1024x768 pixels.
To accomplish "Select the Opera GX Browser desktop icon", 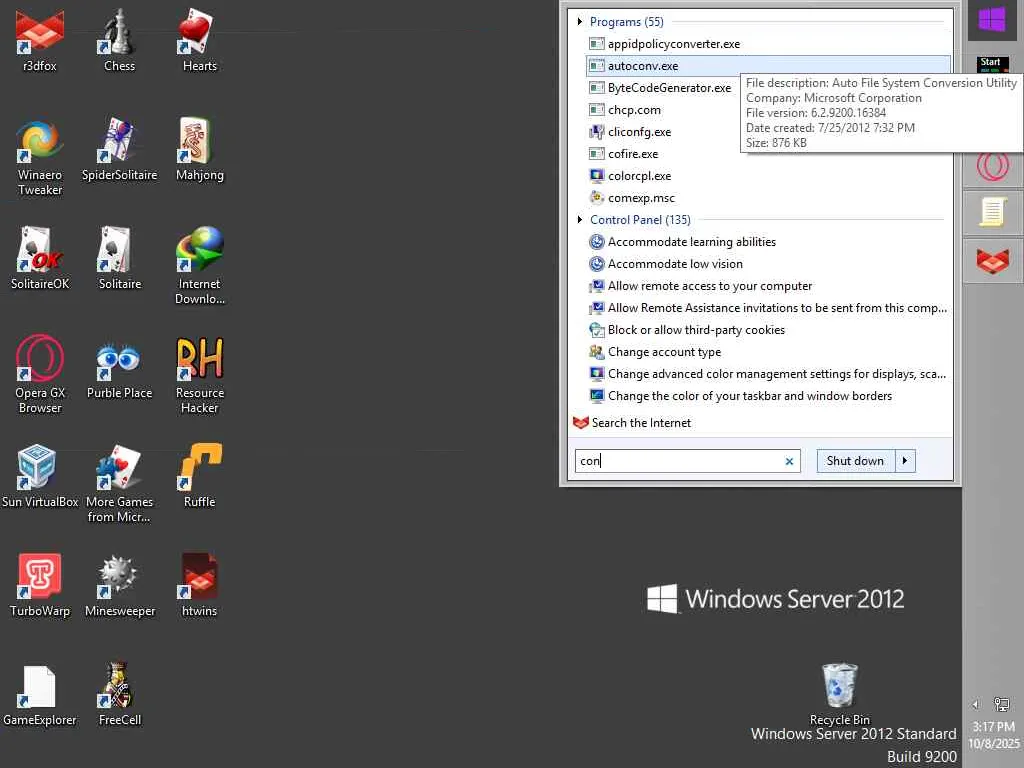I will point(40,374).
